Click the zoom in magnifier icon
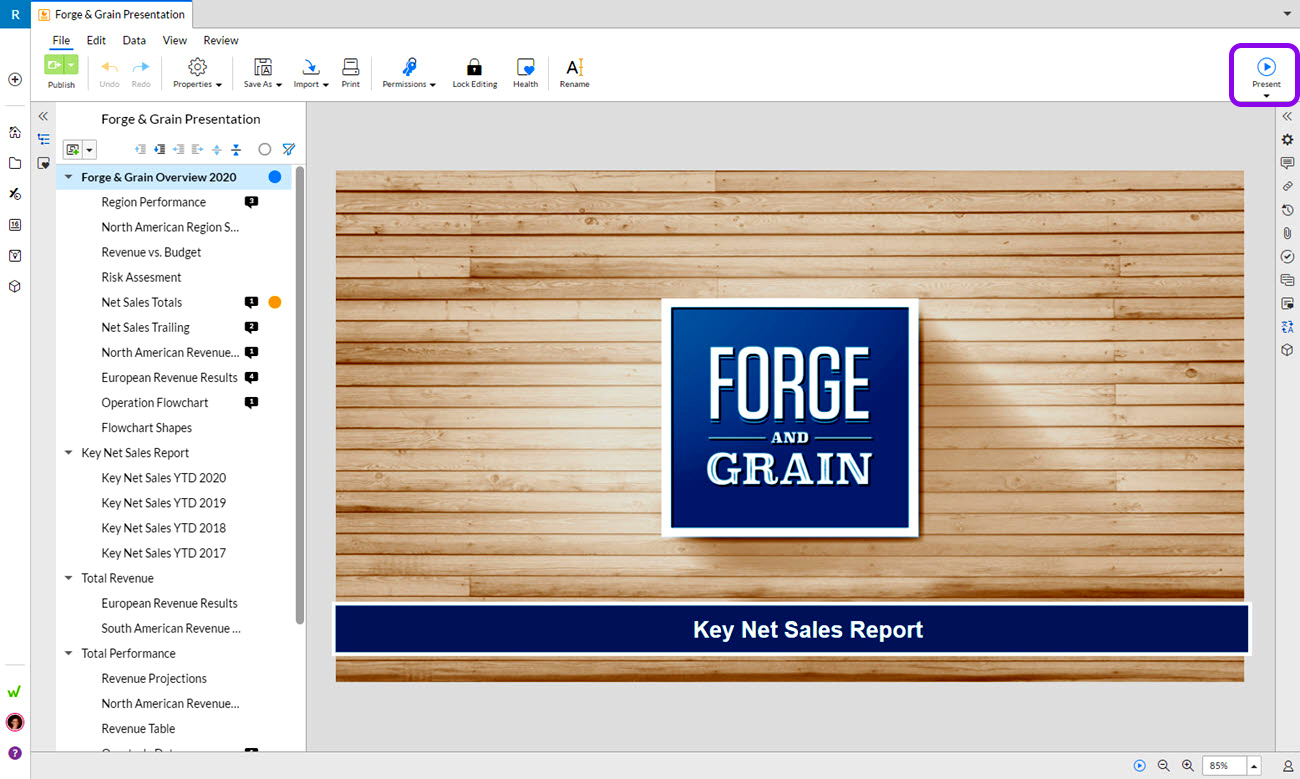Screen dimensions: 1300x779 point(1187,765)
